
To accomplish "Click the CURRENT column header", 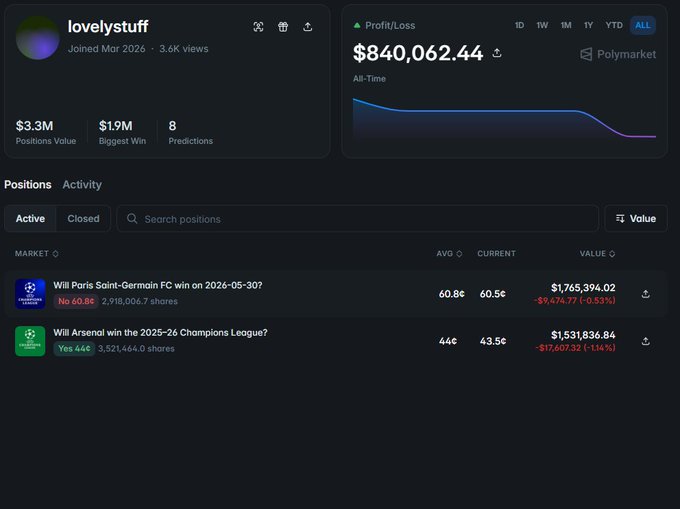I will point(497,253).
